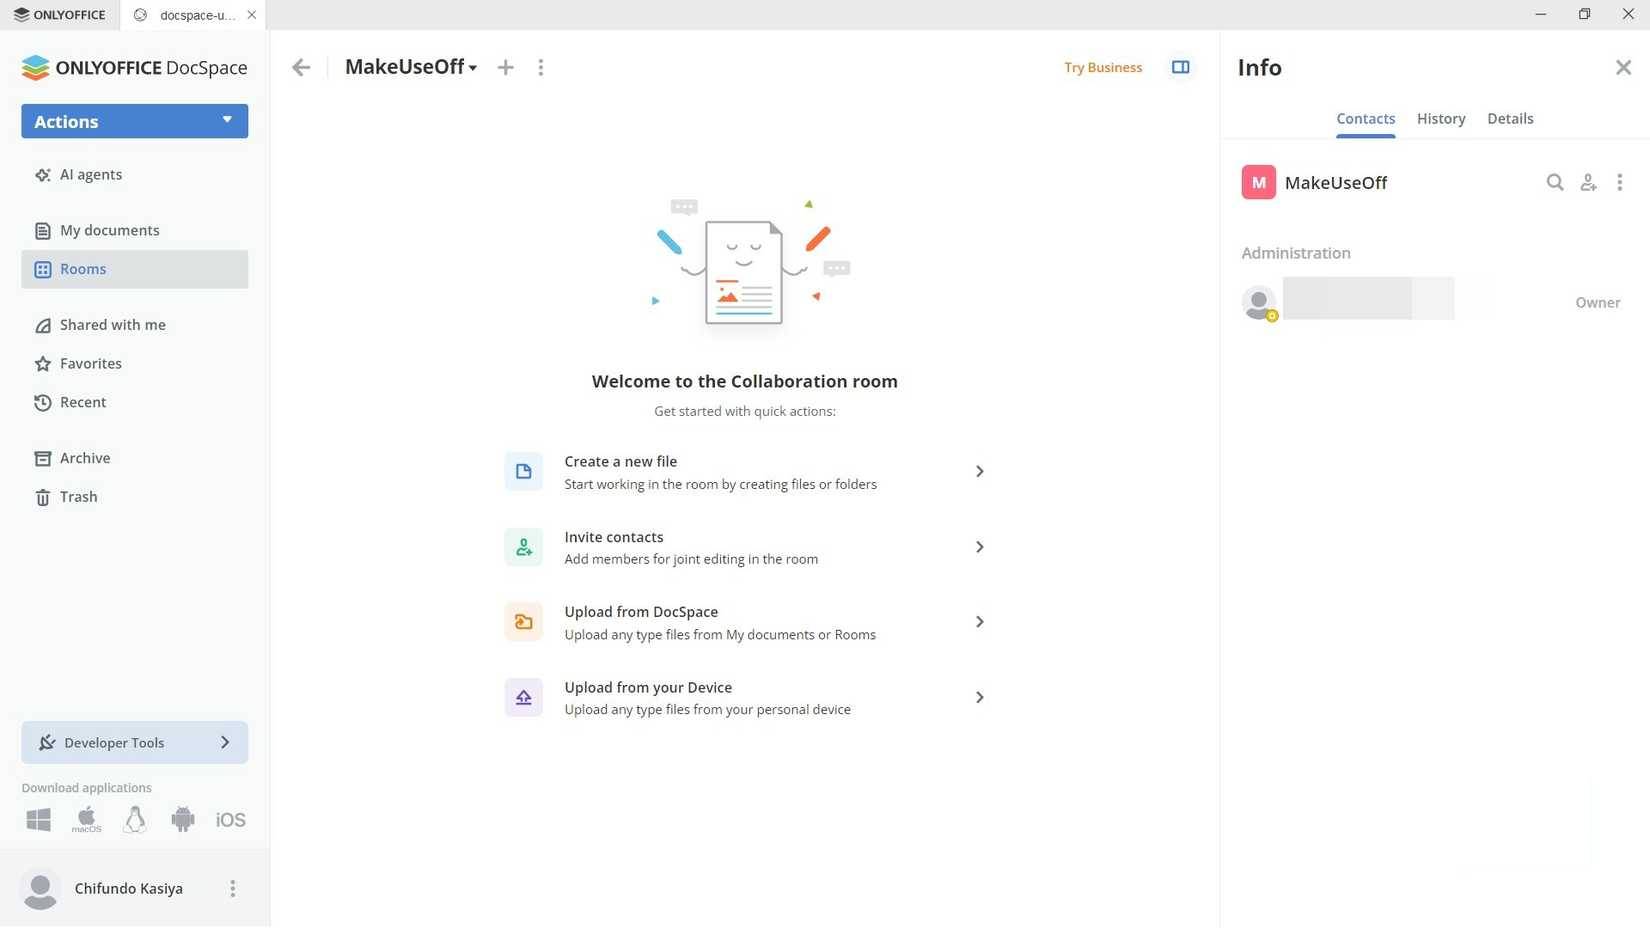This screenshot has height=928, width=1650.
Task: Download the macOS desktop app
Action: click(87, 820)
